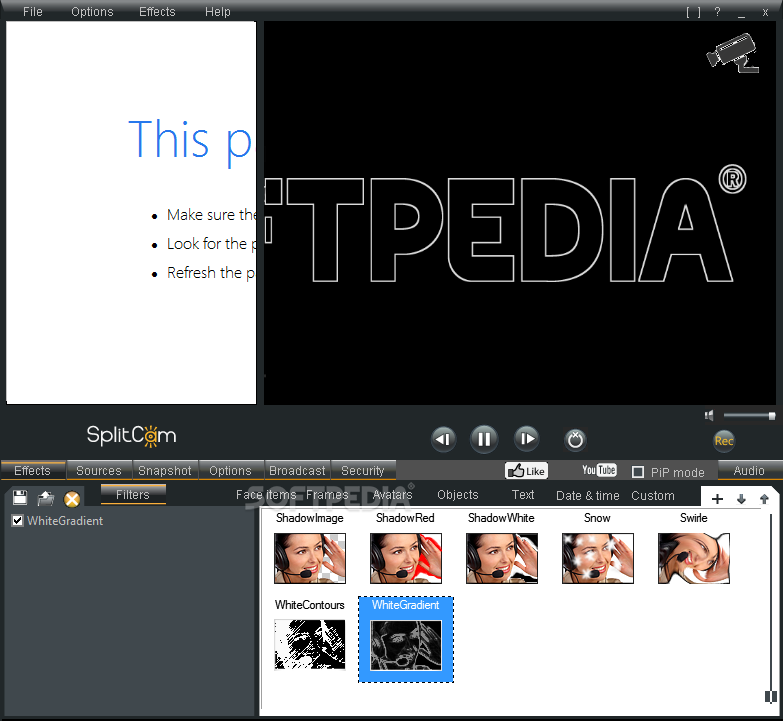Select the ShadowImage effect thumbnail
Image resolution: width=783 pixels, height=721 pixels.
click(310, 558)
